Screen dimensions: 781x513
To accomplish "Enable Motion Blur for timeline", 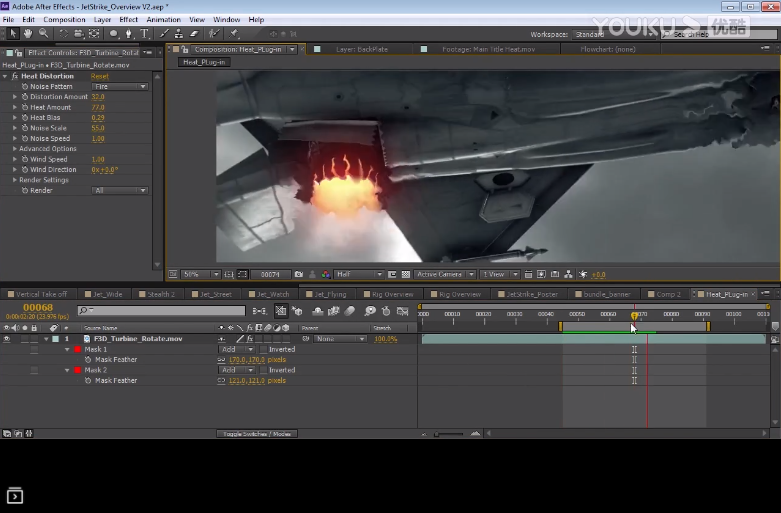I will tap(350, 311).
